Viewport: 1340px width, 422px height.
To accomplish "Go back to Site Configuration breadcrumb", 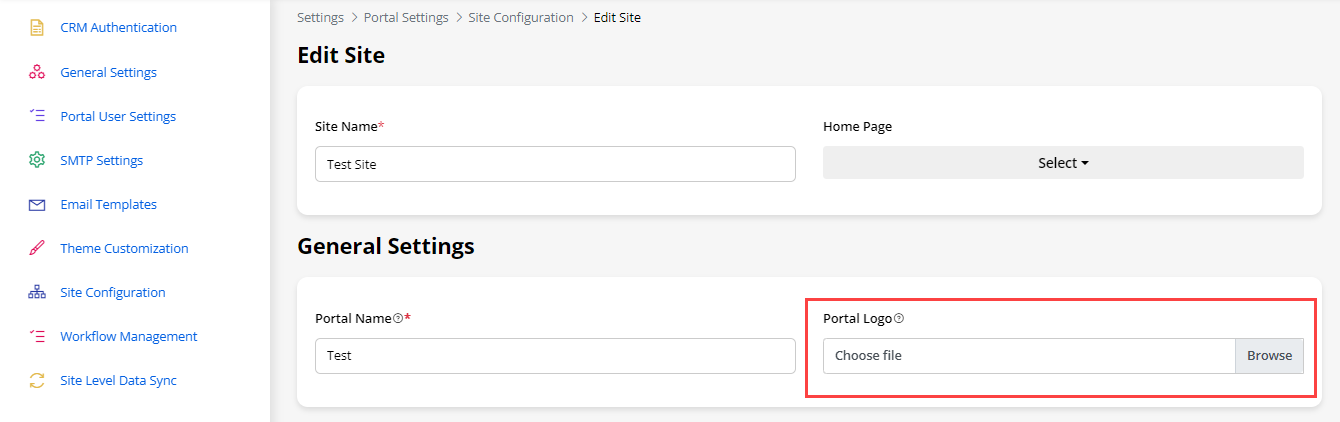I will coord(521,18).
